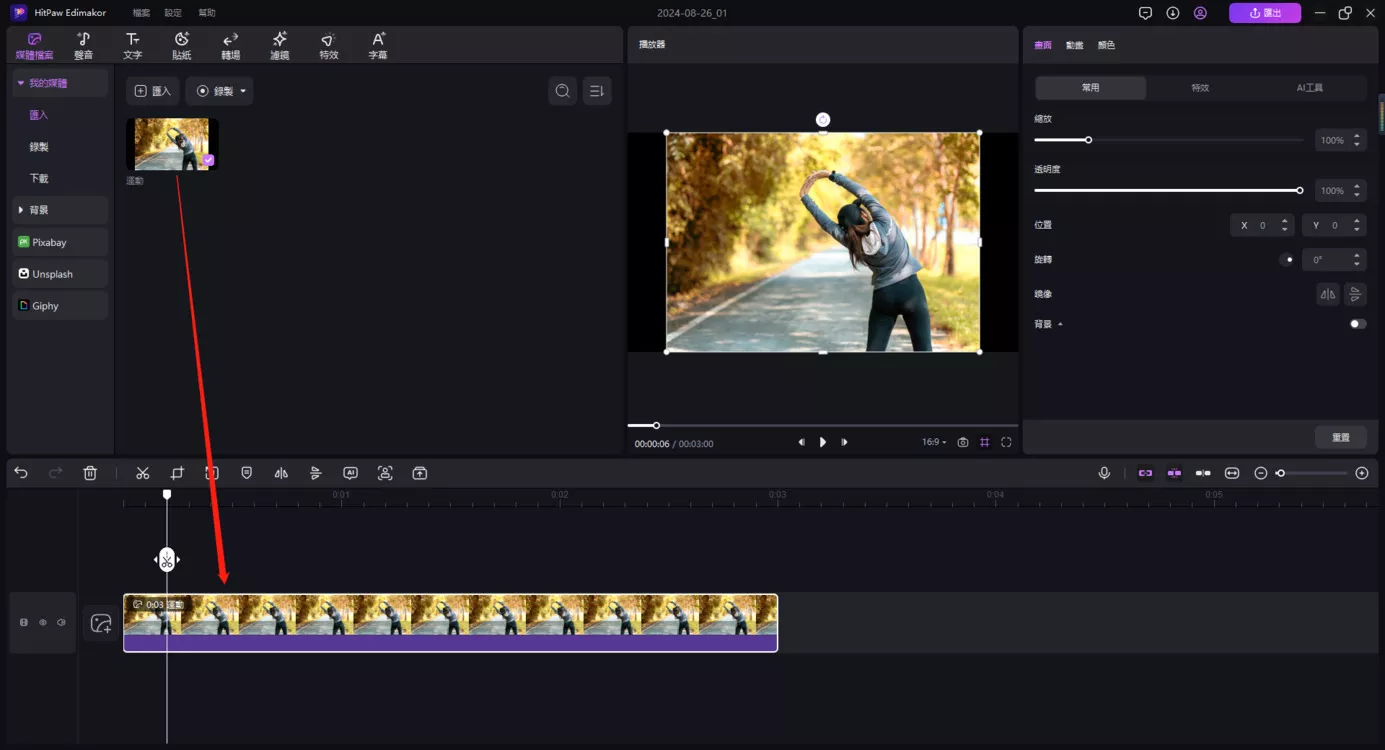Zoom in the timeline with plus icon
Viewport: 1385px width, 750px height.
(x=1362, y=473)
